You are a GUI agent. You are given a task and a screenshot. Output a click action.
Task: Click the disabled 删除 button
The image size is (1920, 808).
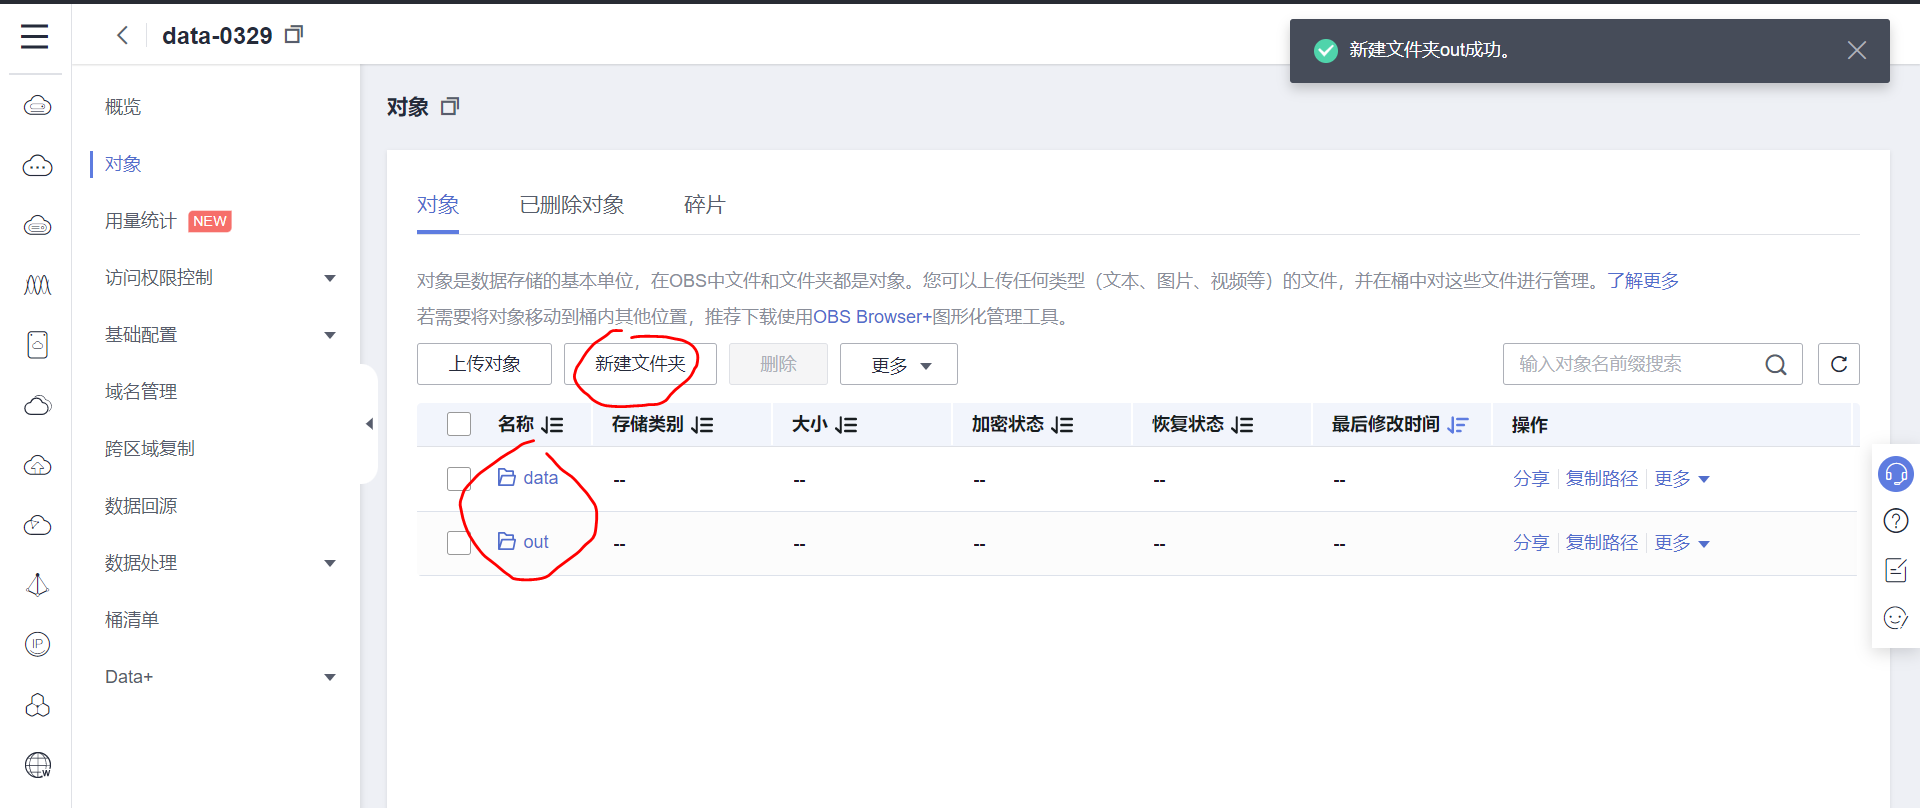(778, 364)
